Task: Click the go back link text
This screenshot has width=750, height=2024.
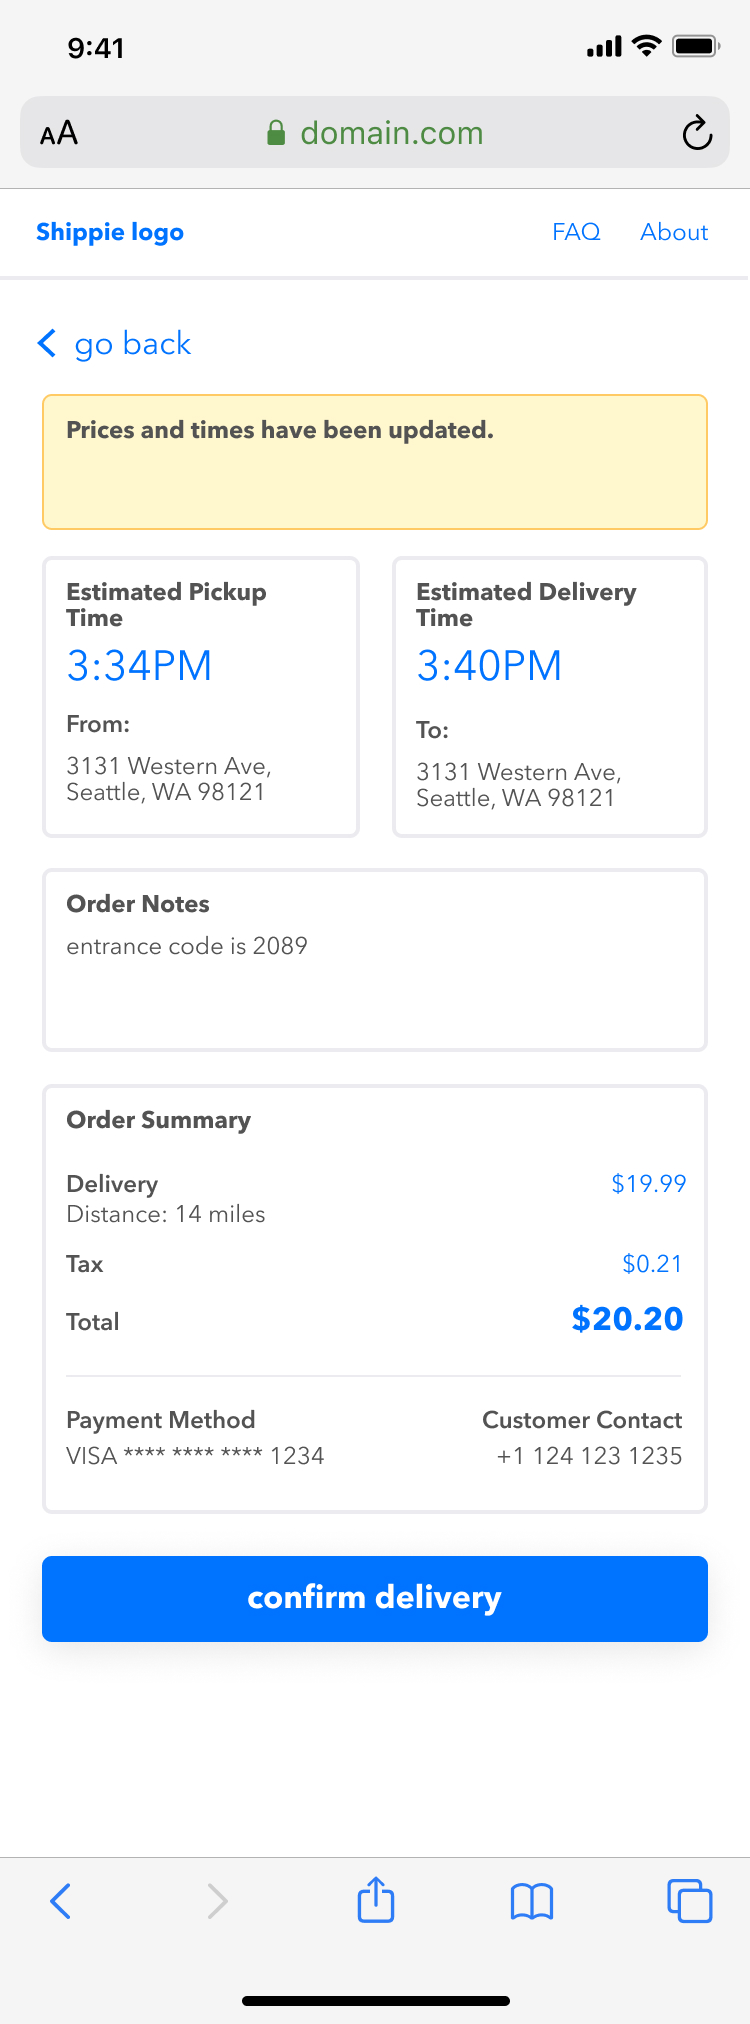Action: coord(133,344)
